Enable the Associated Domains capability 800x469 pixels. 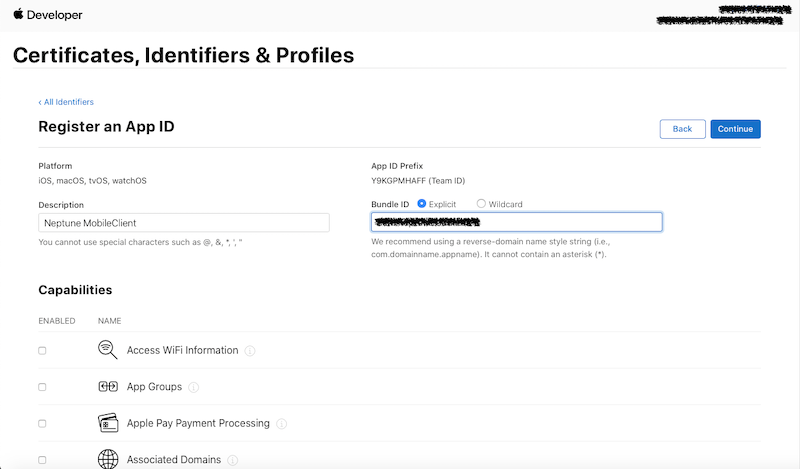[42, 460]
